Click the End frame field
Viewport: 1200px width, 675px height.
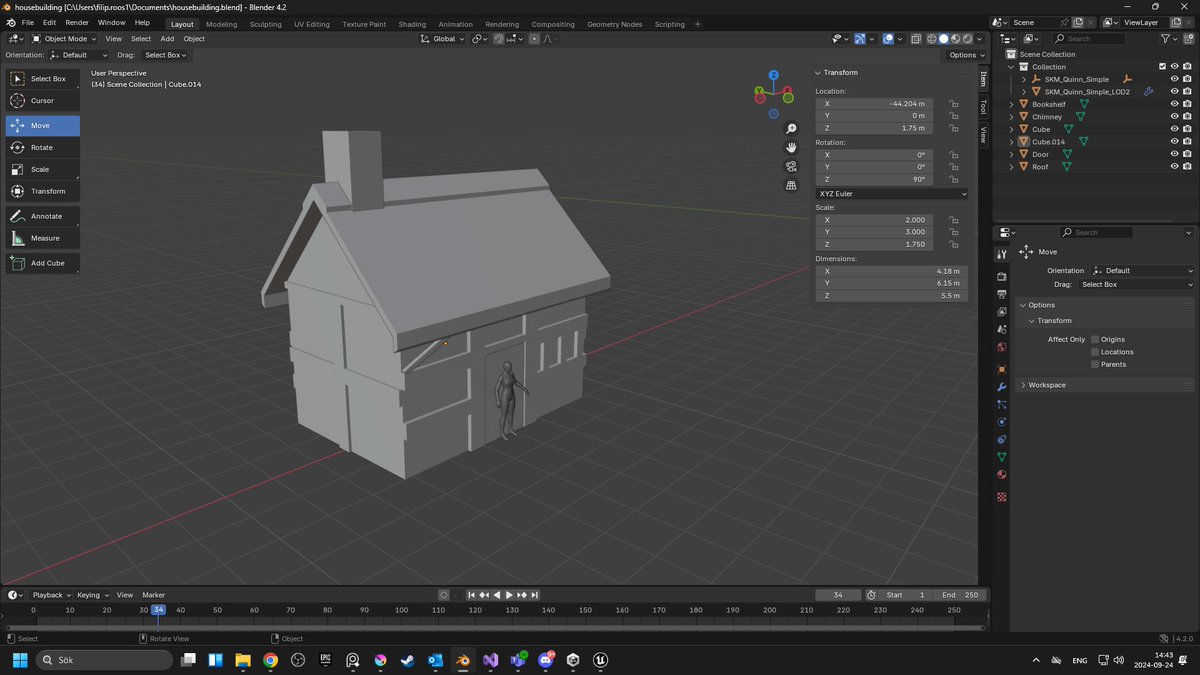click(959, 595)
